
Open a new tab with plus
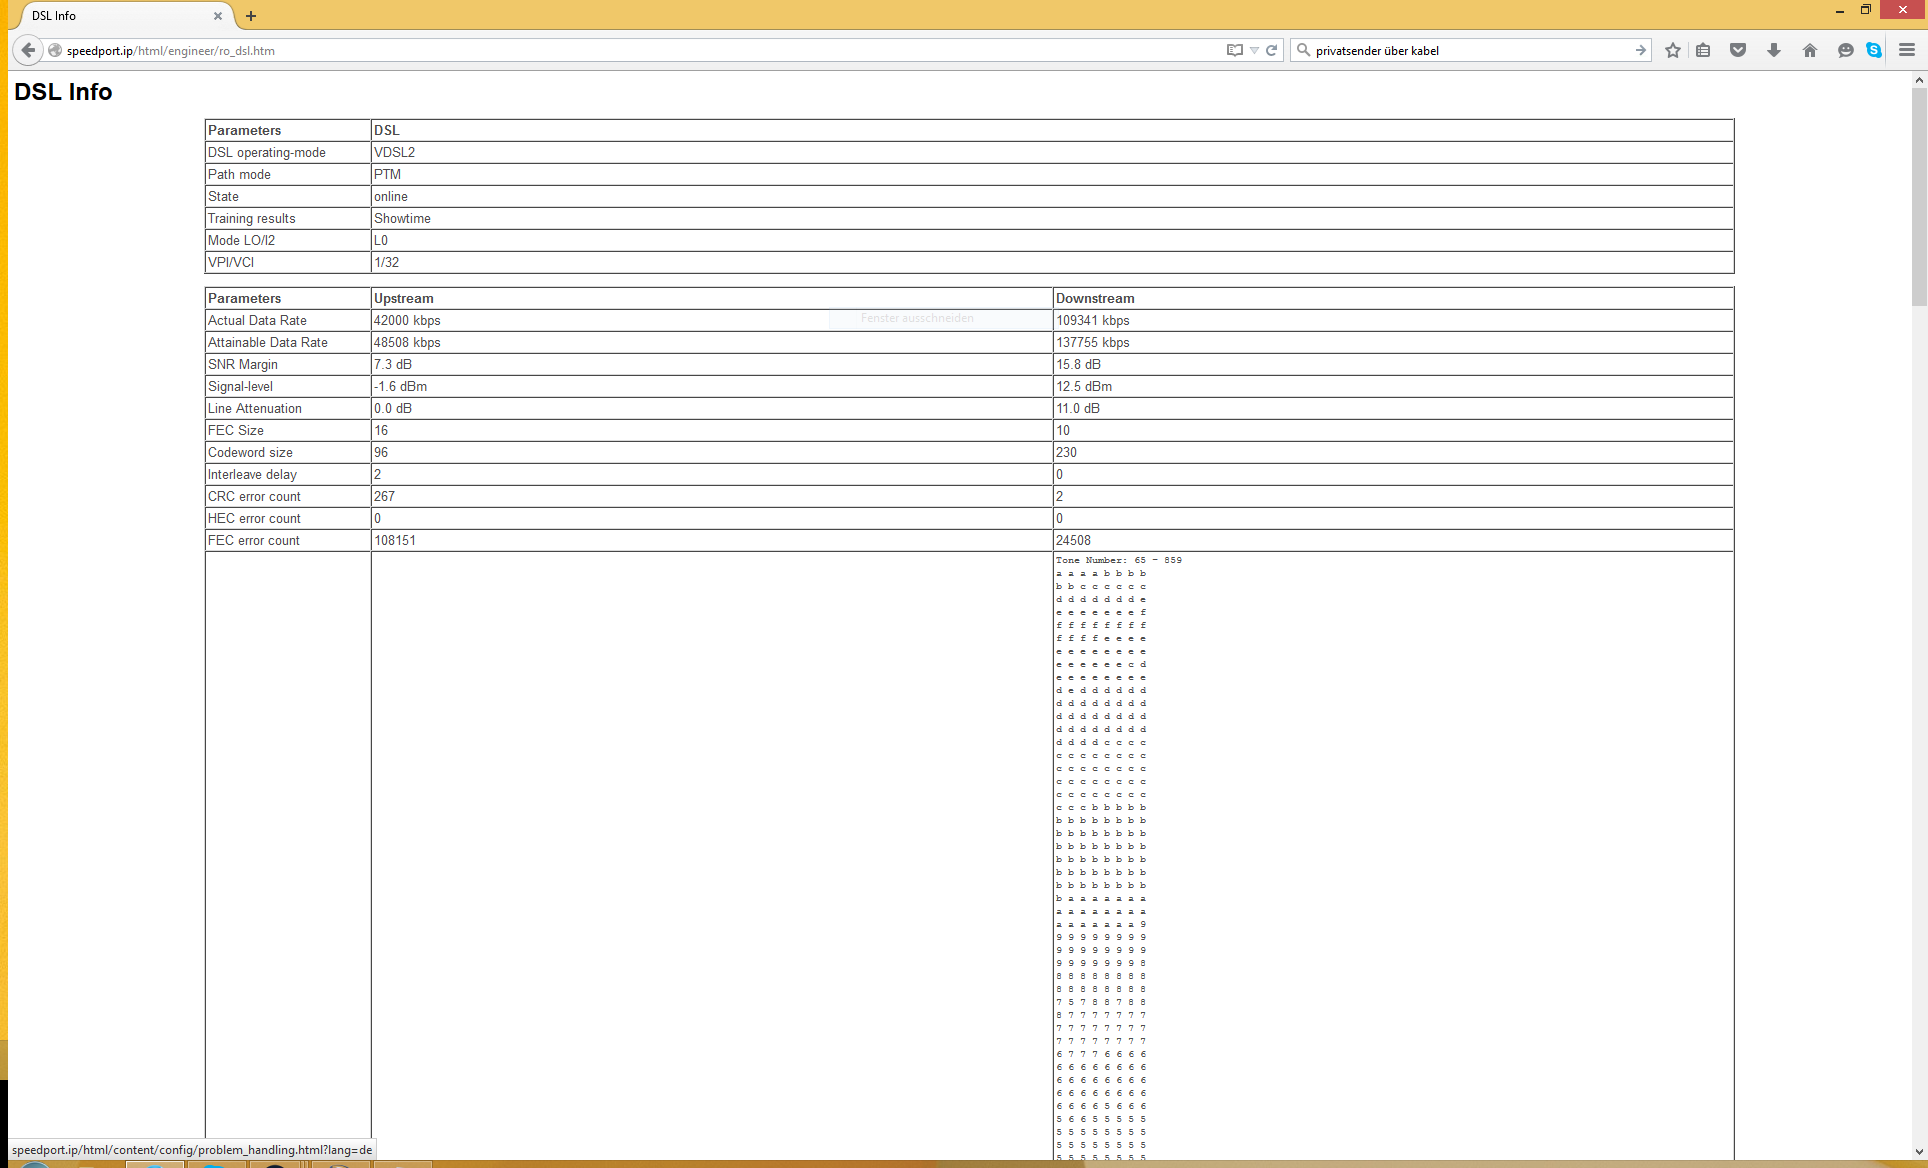click(251, 16)
